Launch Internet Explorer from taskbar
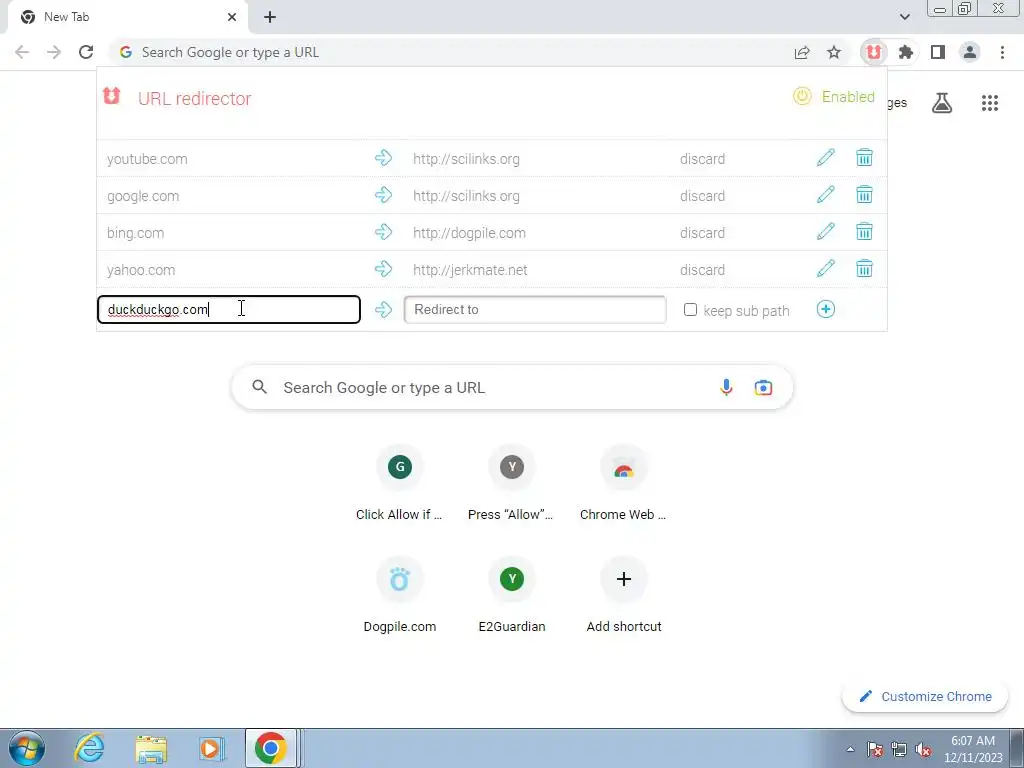The height and width of the screenshot is (768, 1024). coord(89,748)
